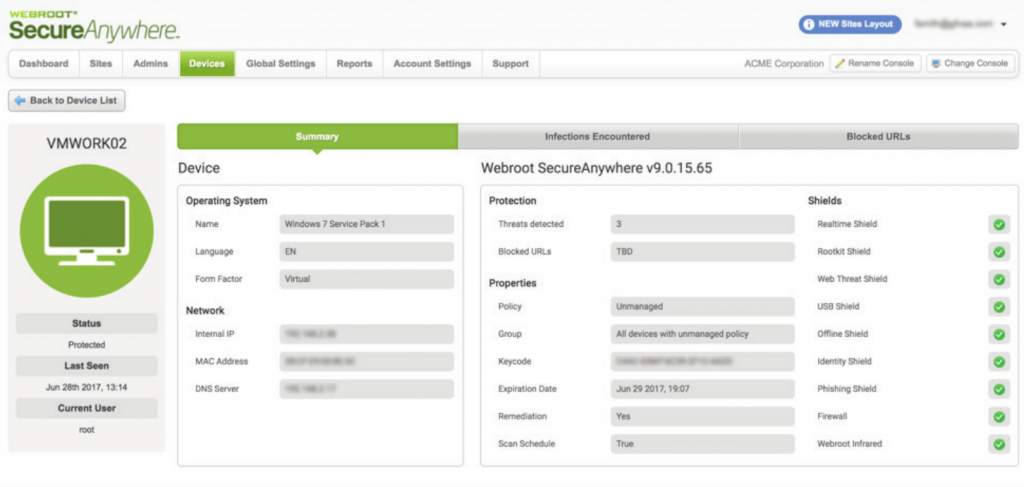This screenshot has height=487, width=1024.
Task: Click the Offline Shield green check icon
Action: click(x=999, y=334)
